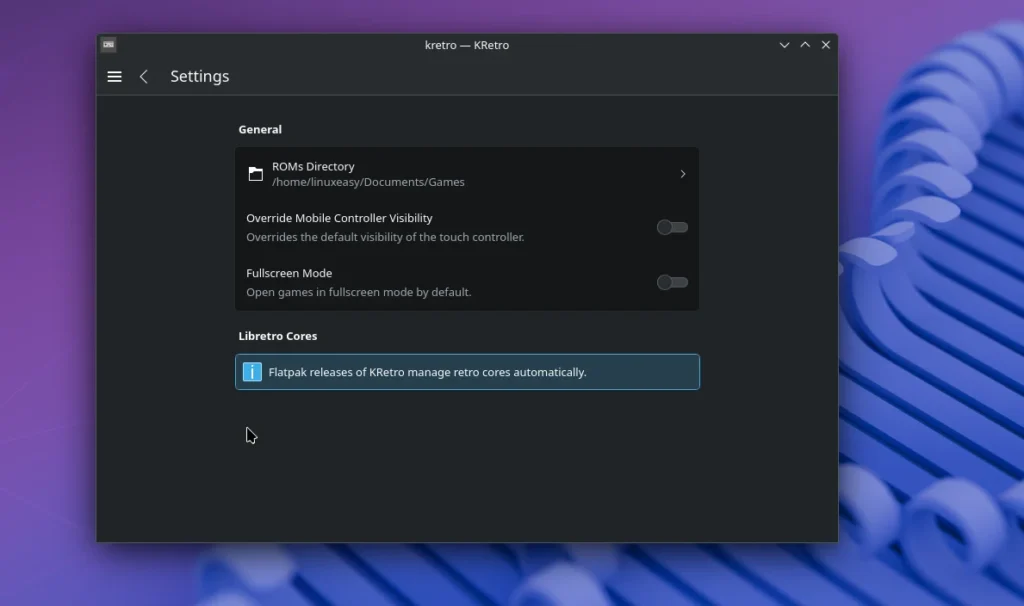
Task: Open the hamburger menu
Action: coord(115,77)
